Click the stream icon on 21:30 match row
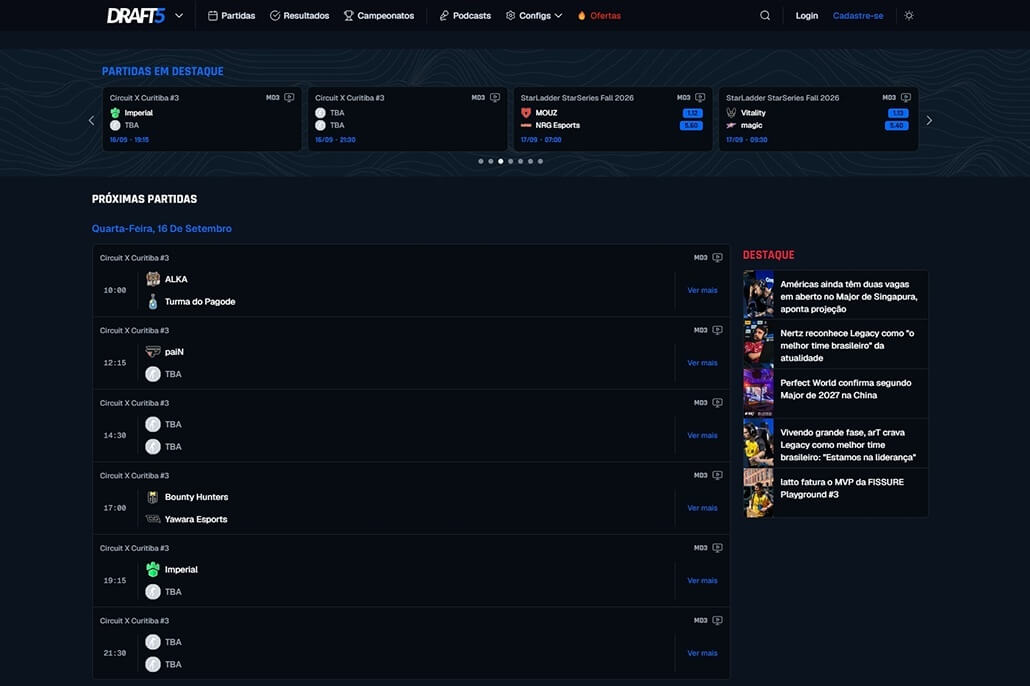 tap(717, 620)
